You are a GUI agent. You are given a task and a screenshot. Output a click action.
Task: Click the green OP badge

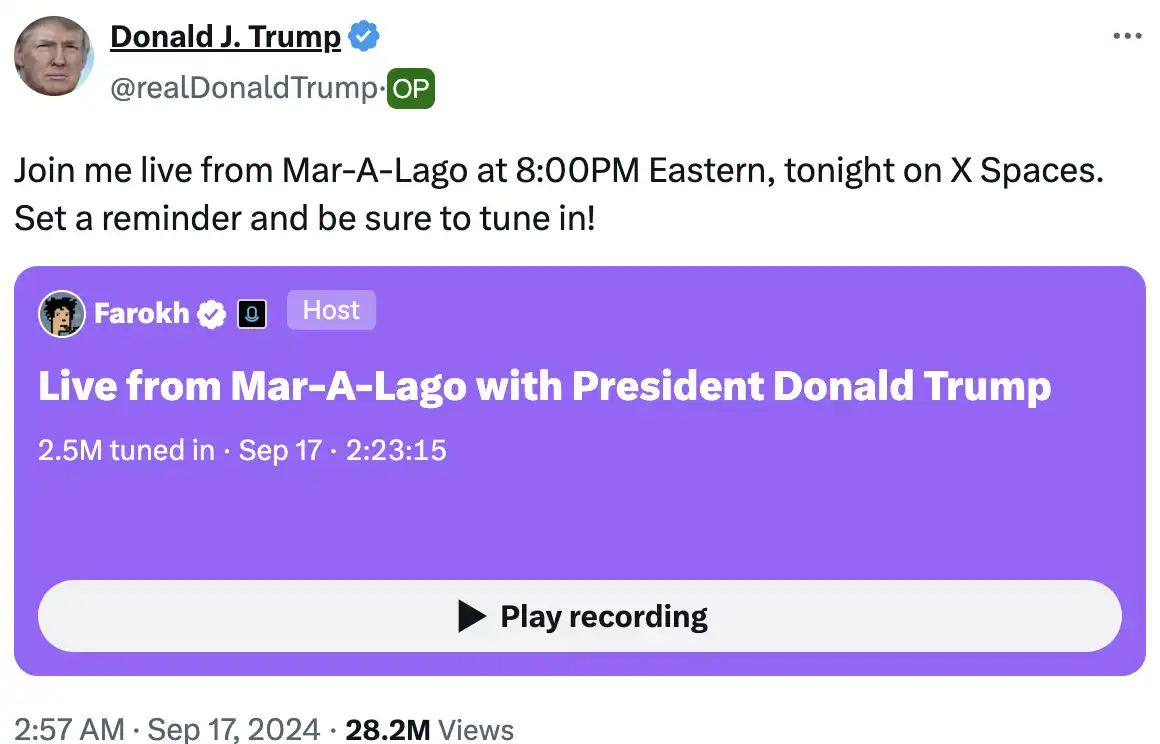point(410,90)
